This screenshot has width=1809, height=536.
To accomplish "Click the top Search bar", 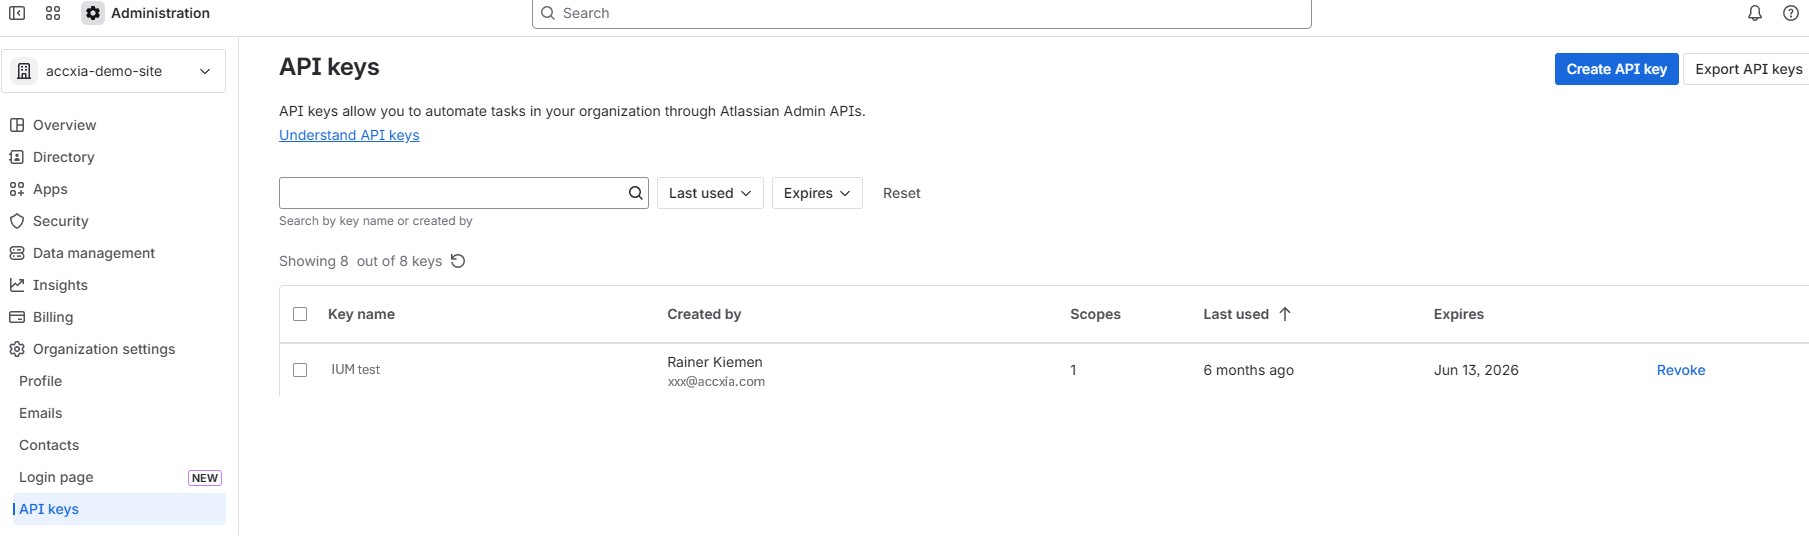I will click(x=921, y=13).
